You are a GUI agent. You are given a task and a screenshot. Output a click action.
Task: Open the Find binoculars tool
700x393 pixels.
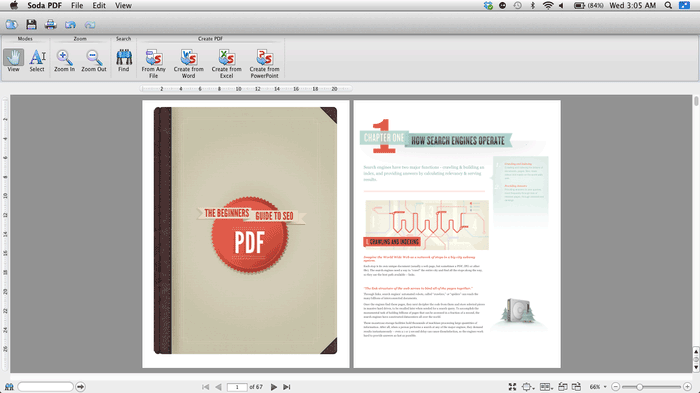[124, 61]
